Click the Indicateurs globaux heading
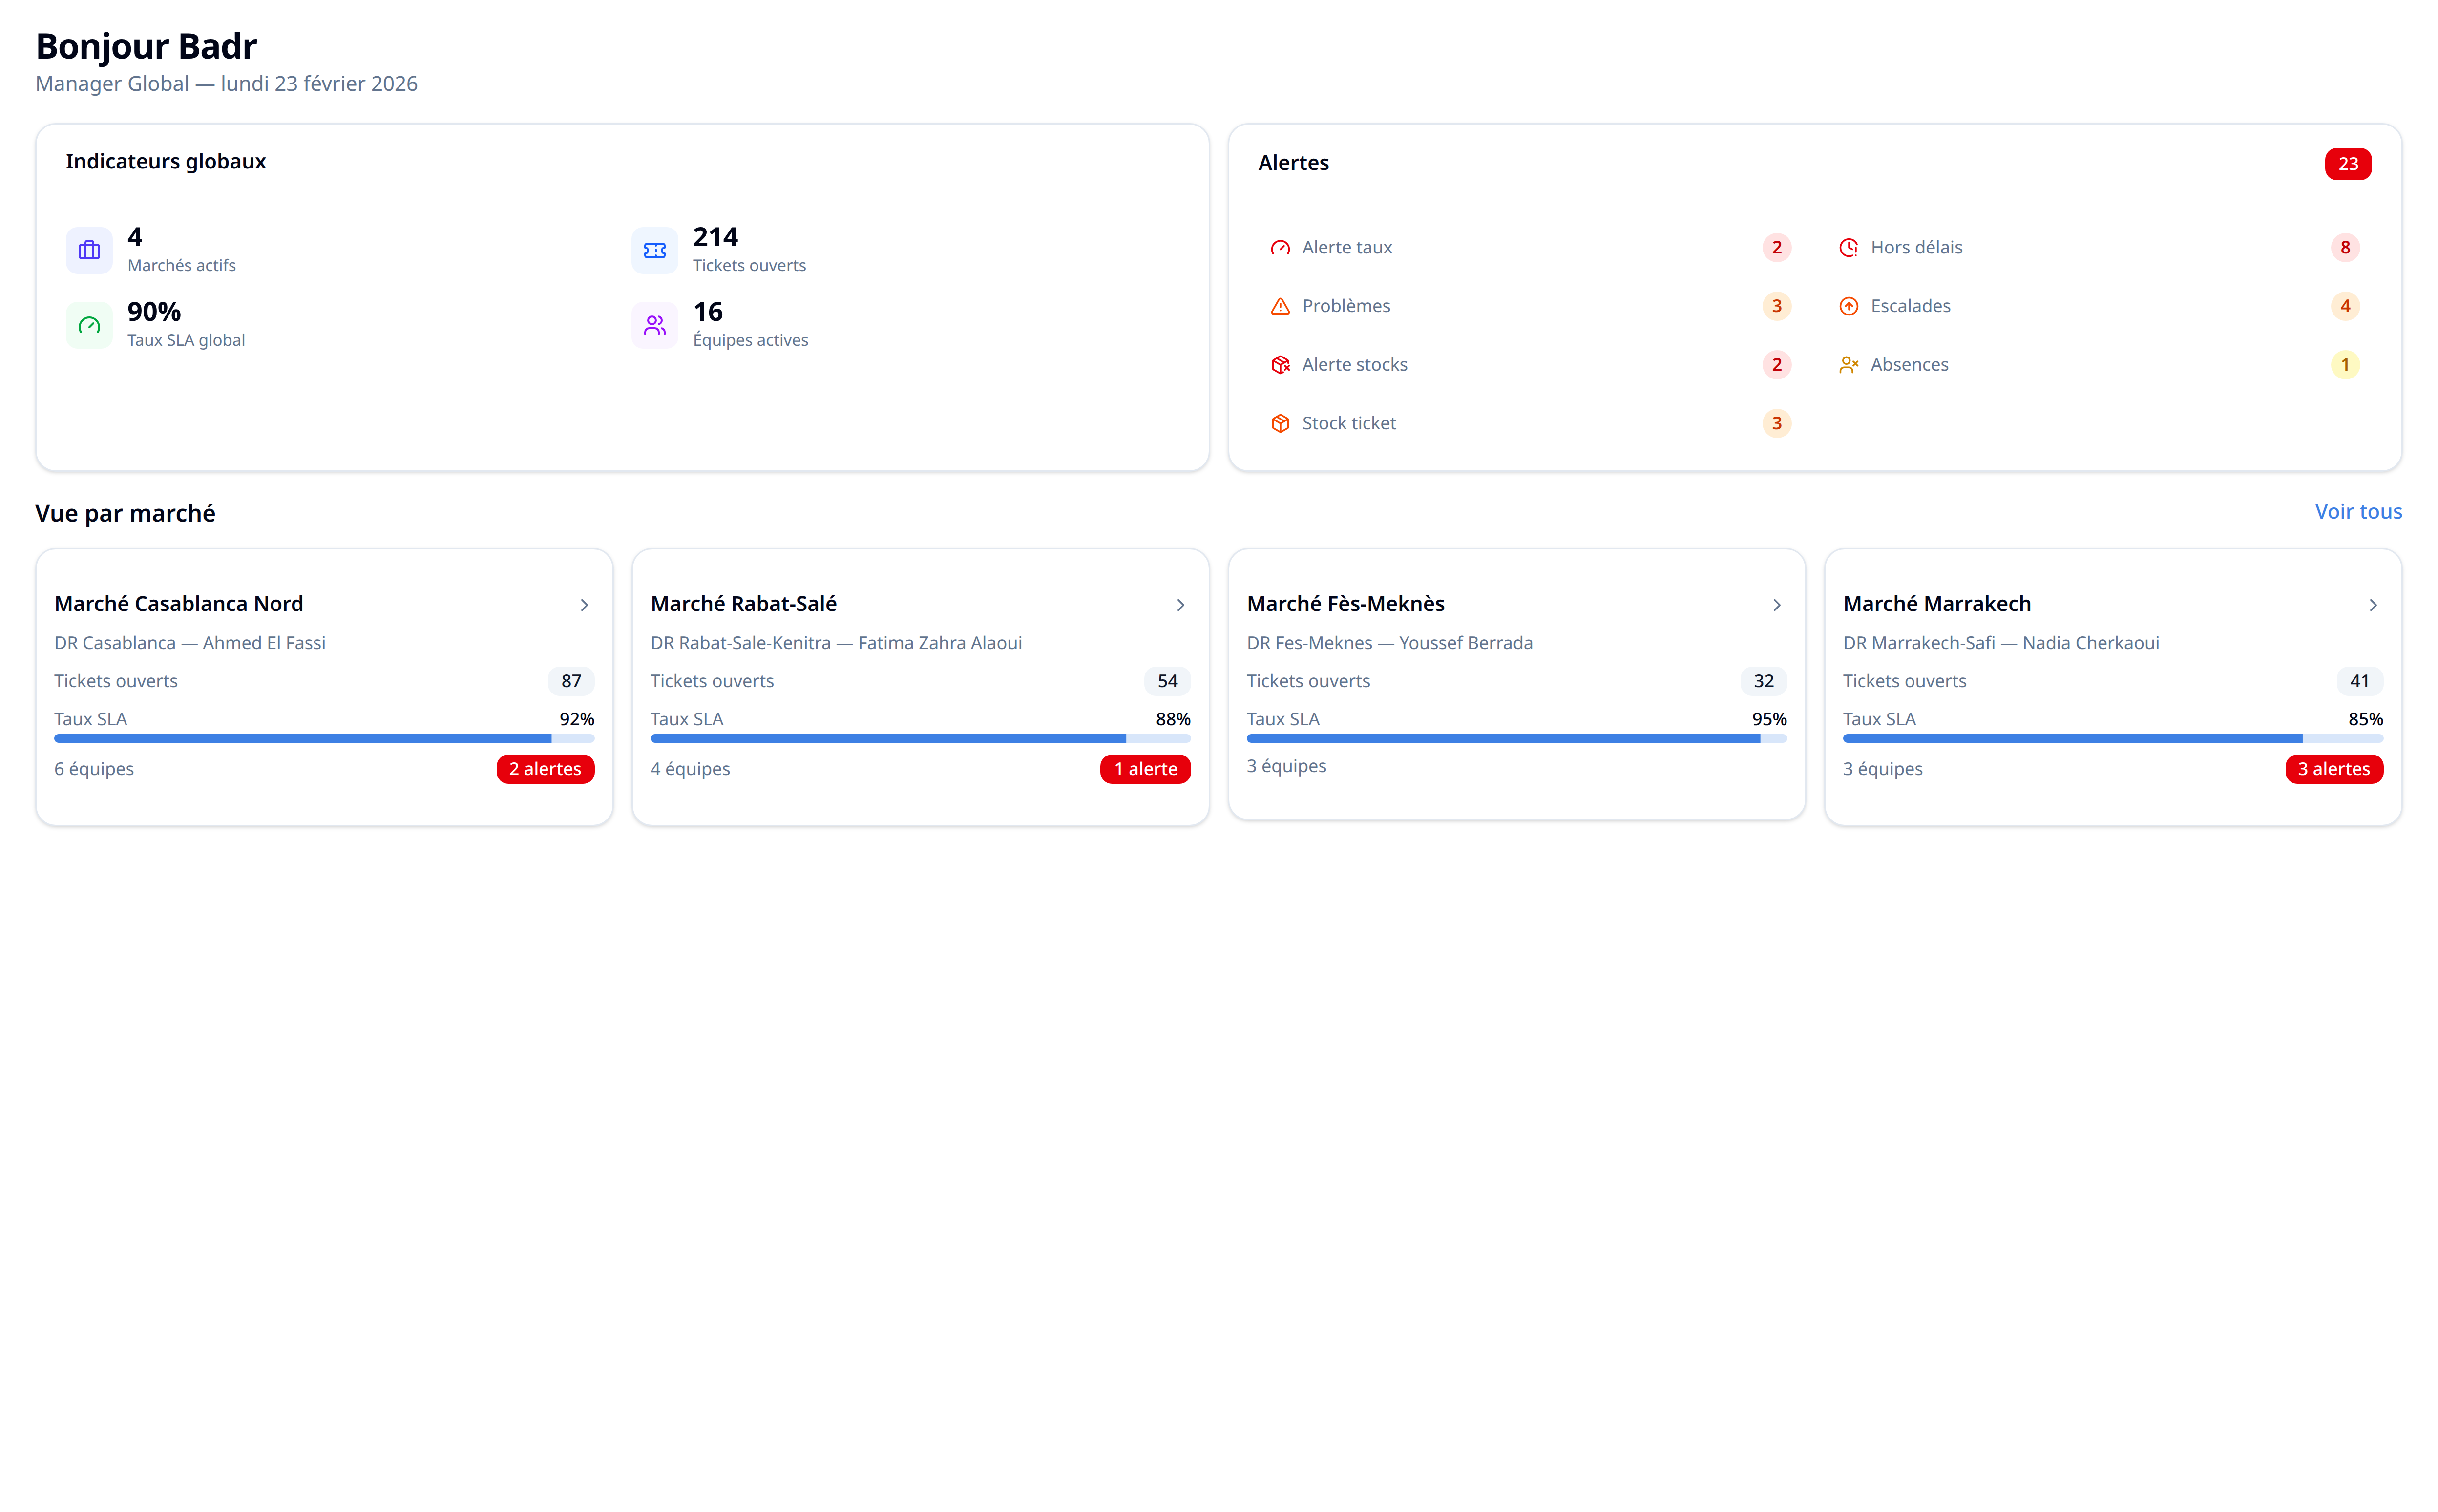 click(x=166, y=162)
